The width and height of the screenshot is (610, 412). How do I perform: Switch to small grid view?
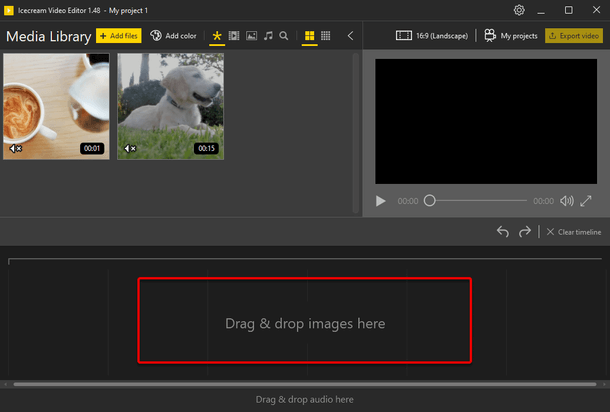[x=326, y=36]
